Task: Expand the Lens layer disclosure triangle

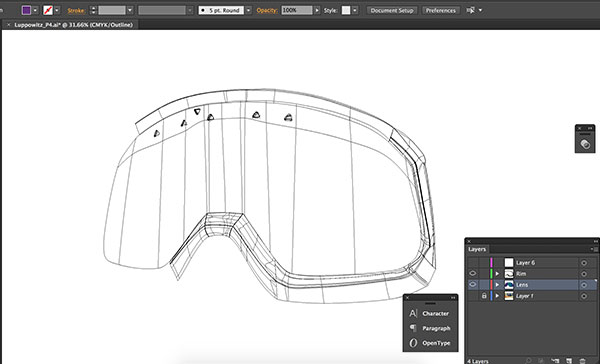Action: tap(497, 285)
